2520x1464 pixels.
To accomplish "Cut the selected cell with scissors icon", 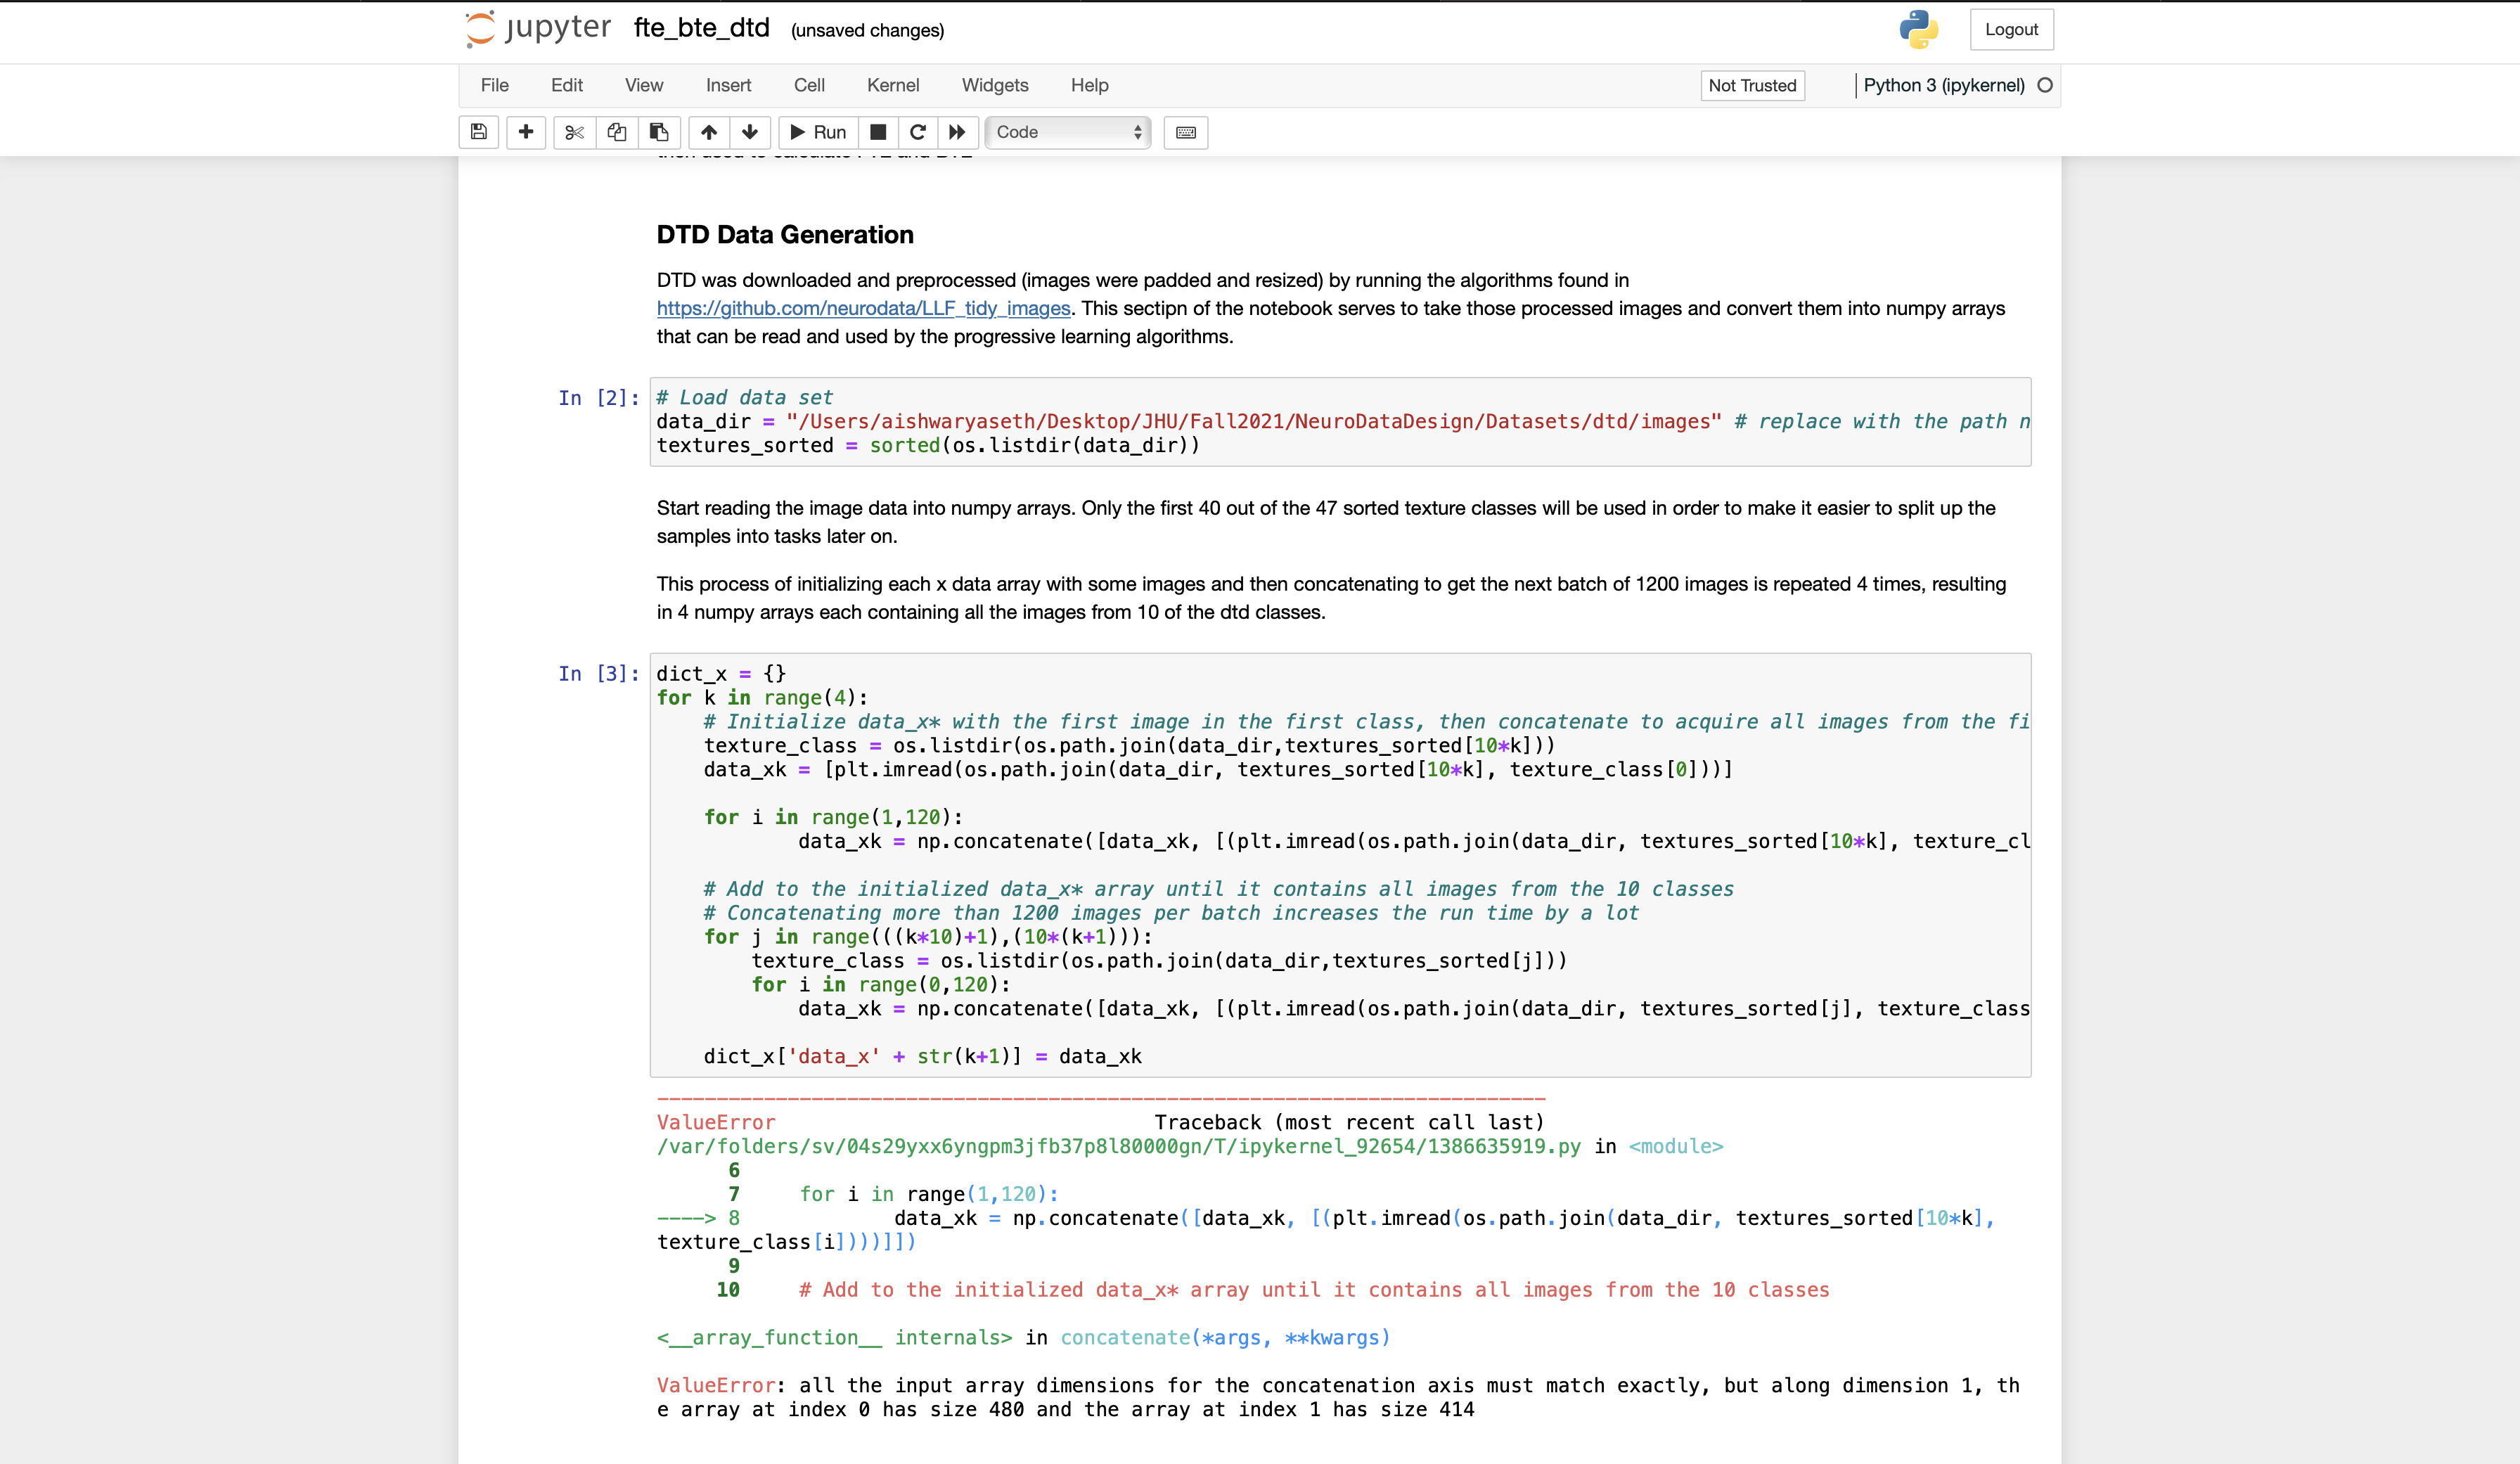I will click(574, 132).
